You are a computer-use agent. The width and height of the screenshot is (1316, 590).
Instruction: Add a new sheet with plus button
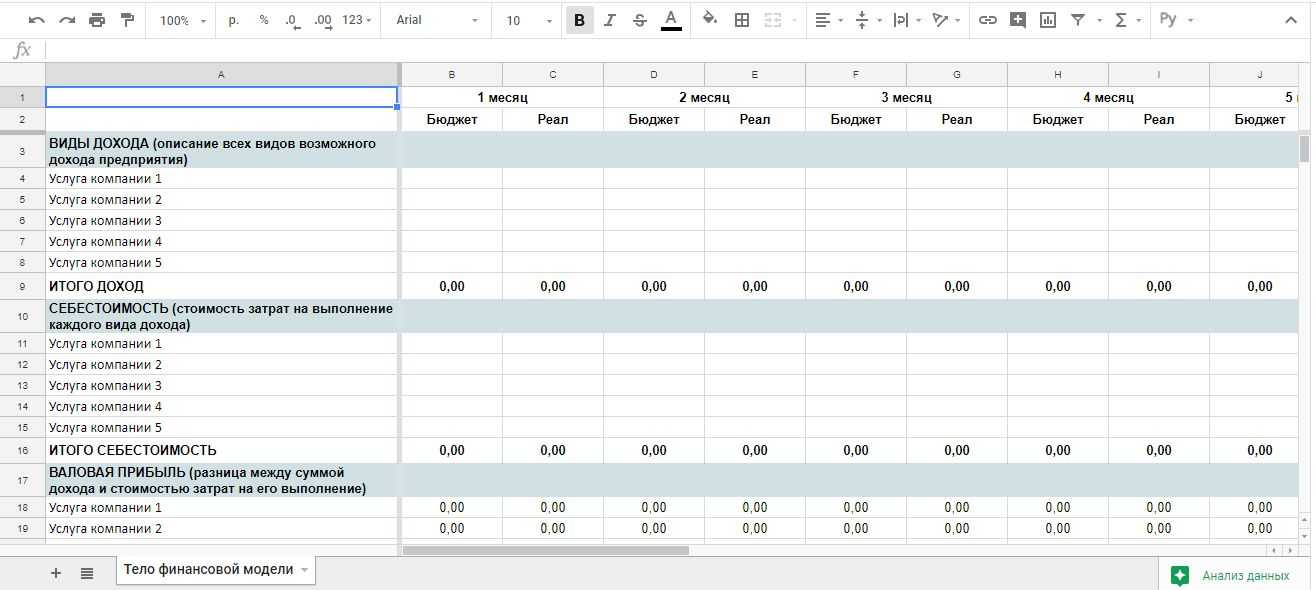click(56, 573)
